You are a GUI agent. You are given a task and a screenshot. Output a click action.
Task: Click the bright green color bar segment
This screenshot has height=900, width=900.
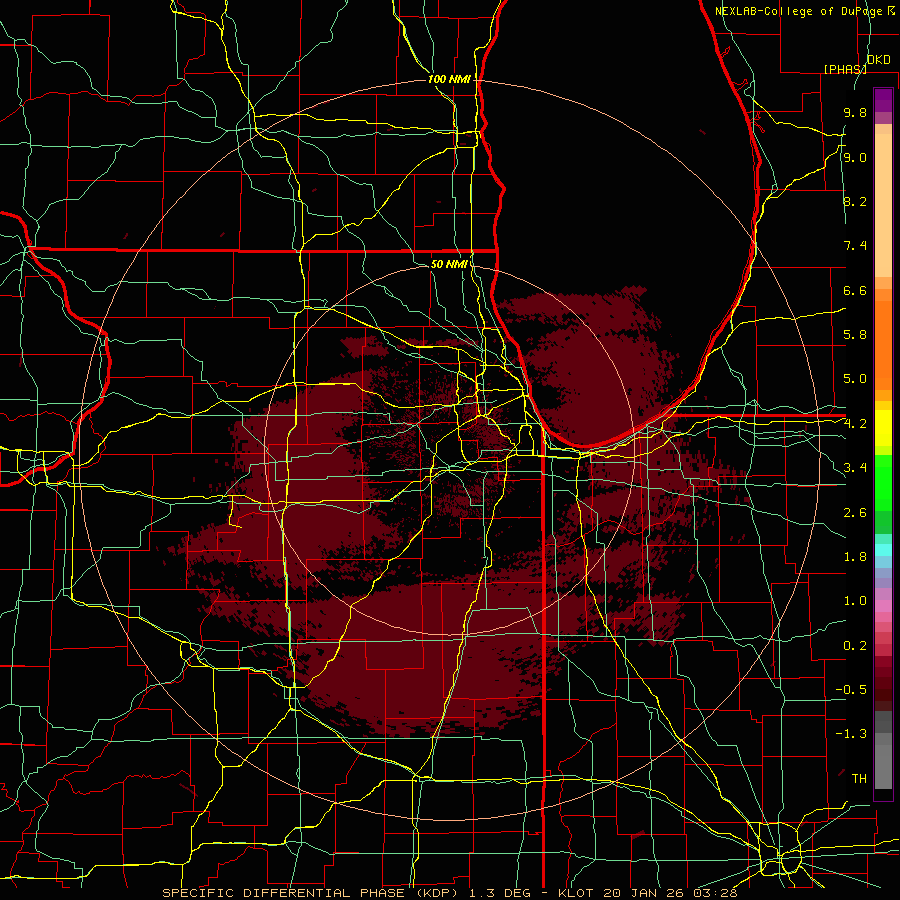[x=883, y=483]
